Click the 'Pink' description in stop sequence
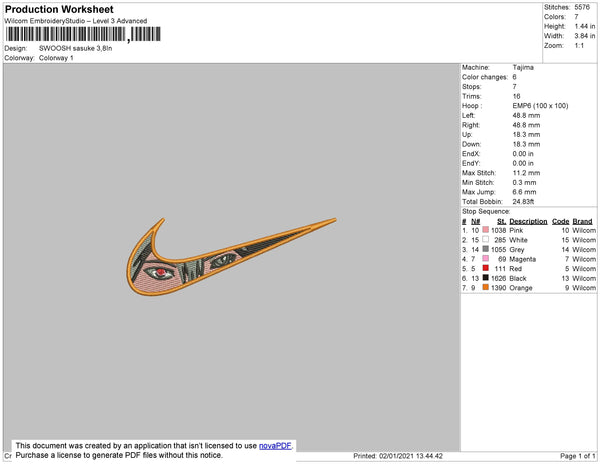The width and height of the screenshot is (600, 464). tap(516, 230)
